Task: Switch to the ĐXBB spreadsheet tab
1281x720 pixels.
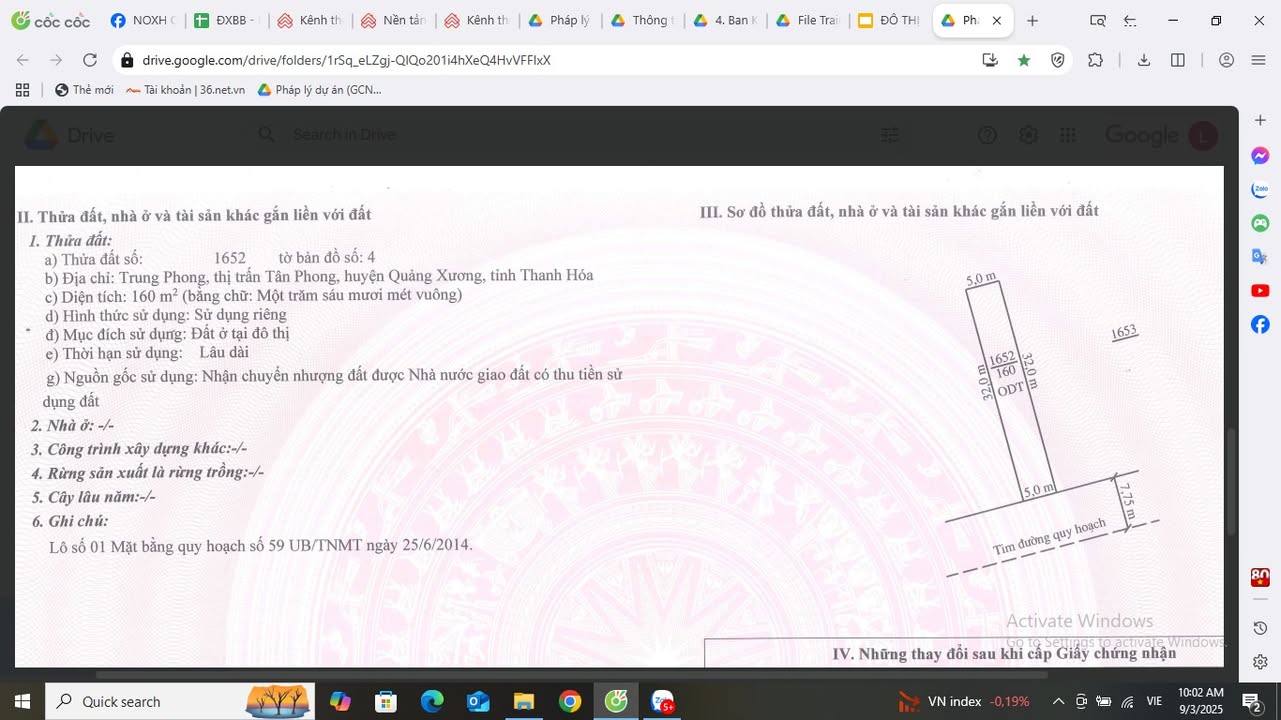Action: pyautogui.click(x=226, y=21)
